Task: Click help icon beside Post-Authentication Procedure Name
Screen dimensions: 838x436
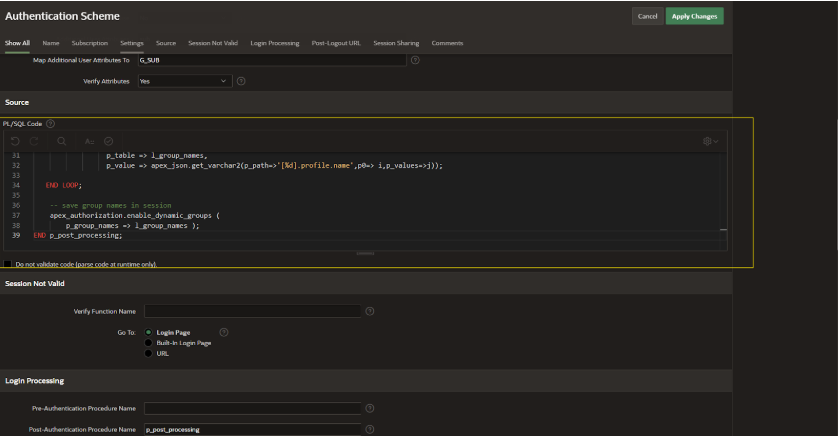Action: (x=370, y=429)
